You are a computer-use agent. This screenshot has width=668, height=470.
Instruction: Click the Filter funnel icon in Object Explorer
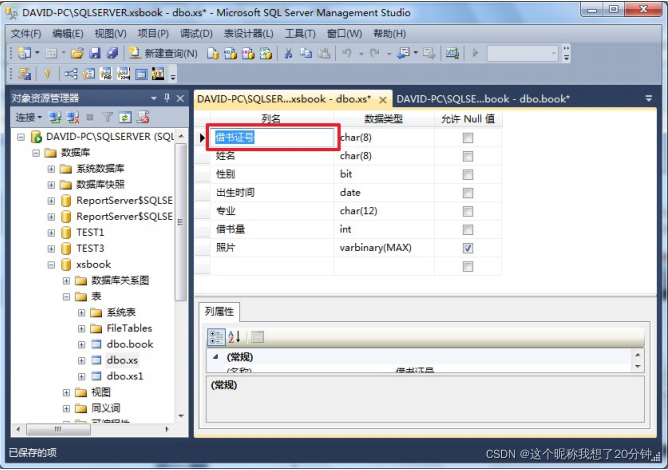click(x=108, y=117)
